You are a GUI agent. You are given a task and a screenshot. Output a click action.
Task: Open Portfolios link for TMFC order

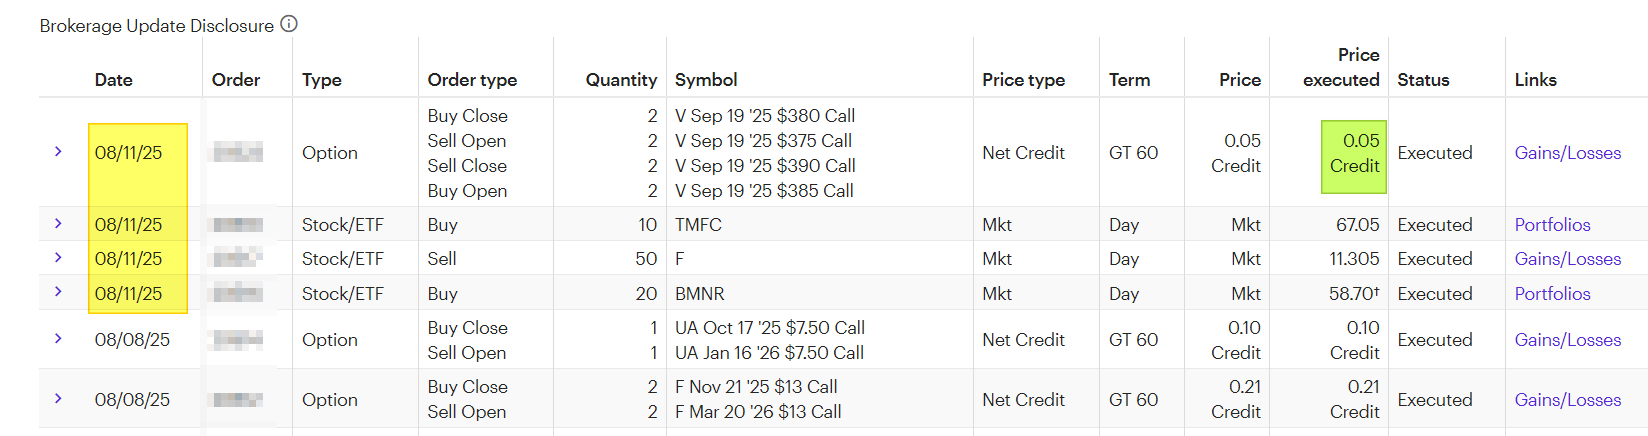point(1552,225)
